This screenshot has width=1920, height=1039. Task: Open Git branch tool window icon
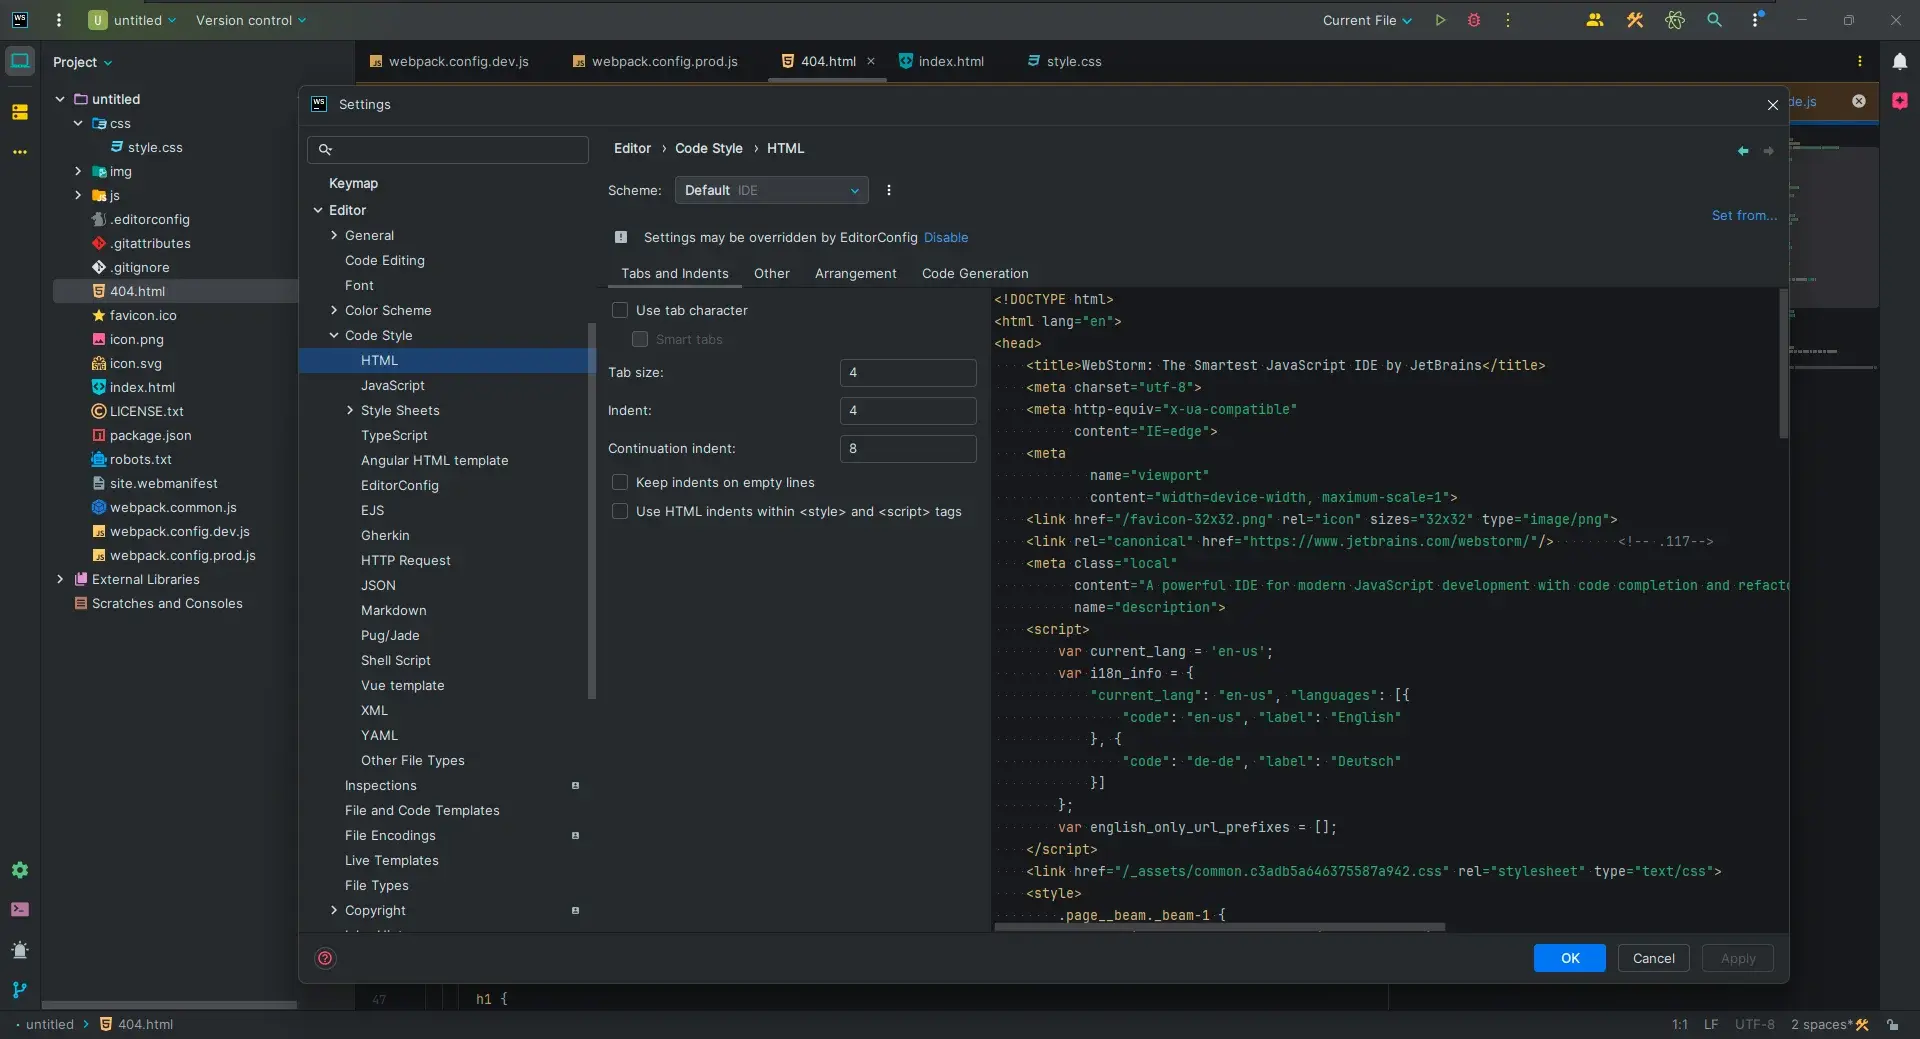click(20, 989)
